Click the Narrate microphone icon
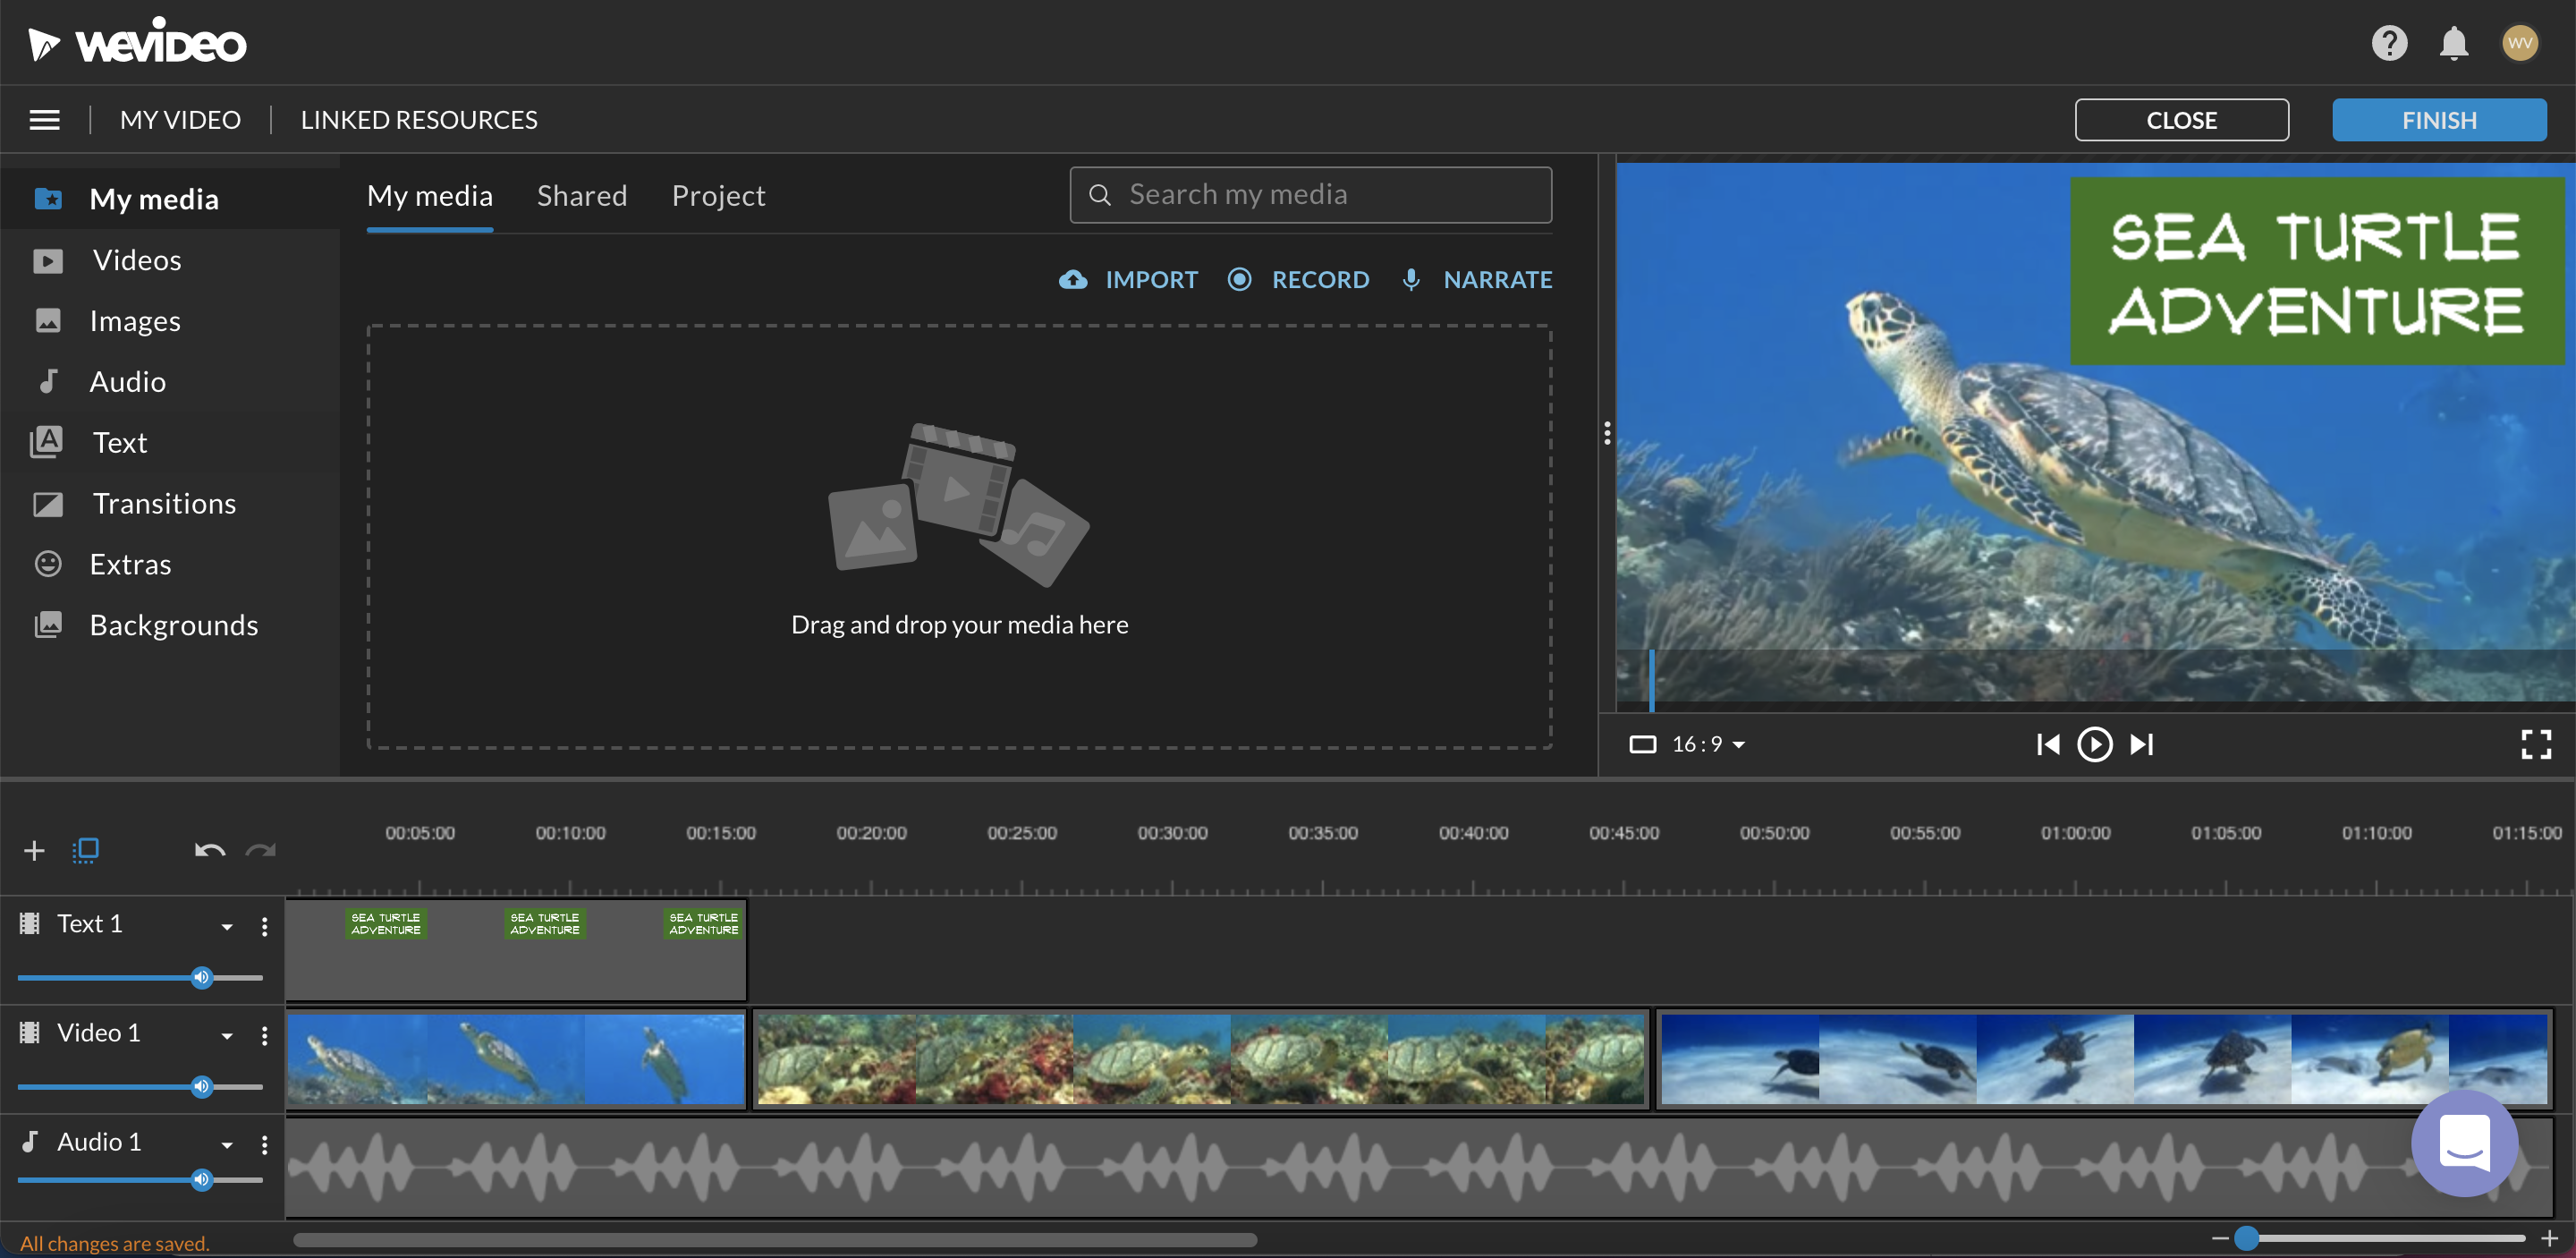 click(x=1410, y=278)
